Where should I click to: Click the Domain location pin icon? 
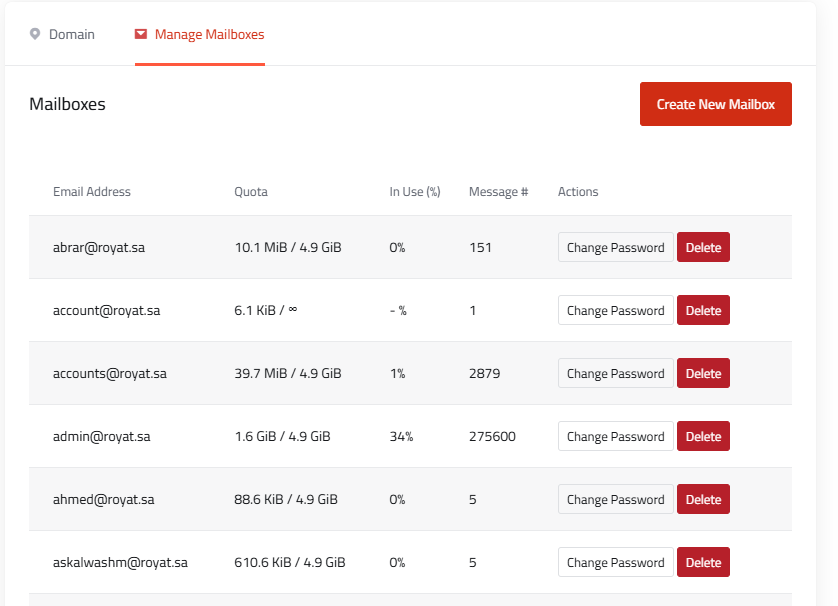click(36, 34)
